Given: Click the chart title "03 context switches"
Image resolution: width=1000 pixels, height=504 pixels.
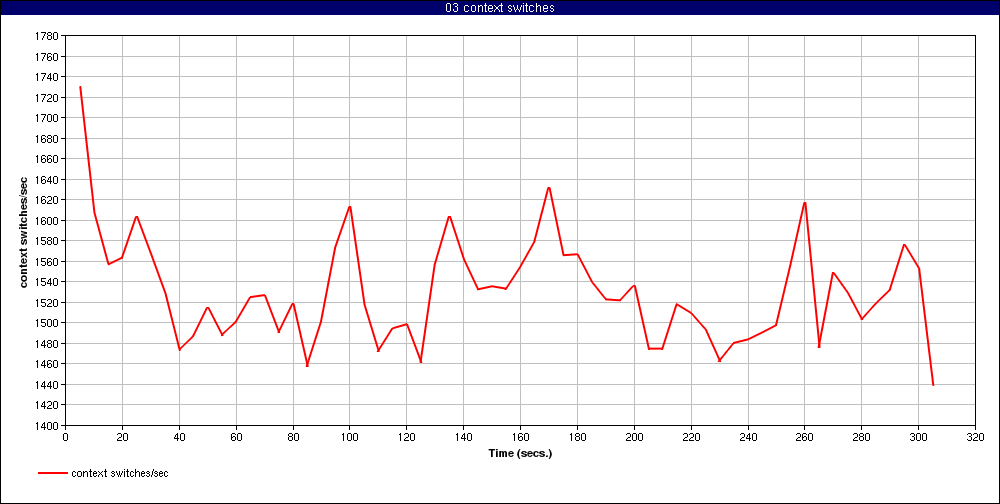Looking at the screenshot, I should (499, 8).
